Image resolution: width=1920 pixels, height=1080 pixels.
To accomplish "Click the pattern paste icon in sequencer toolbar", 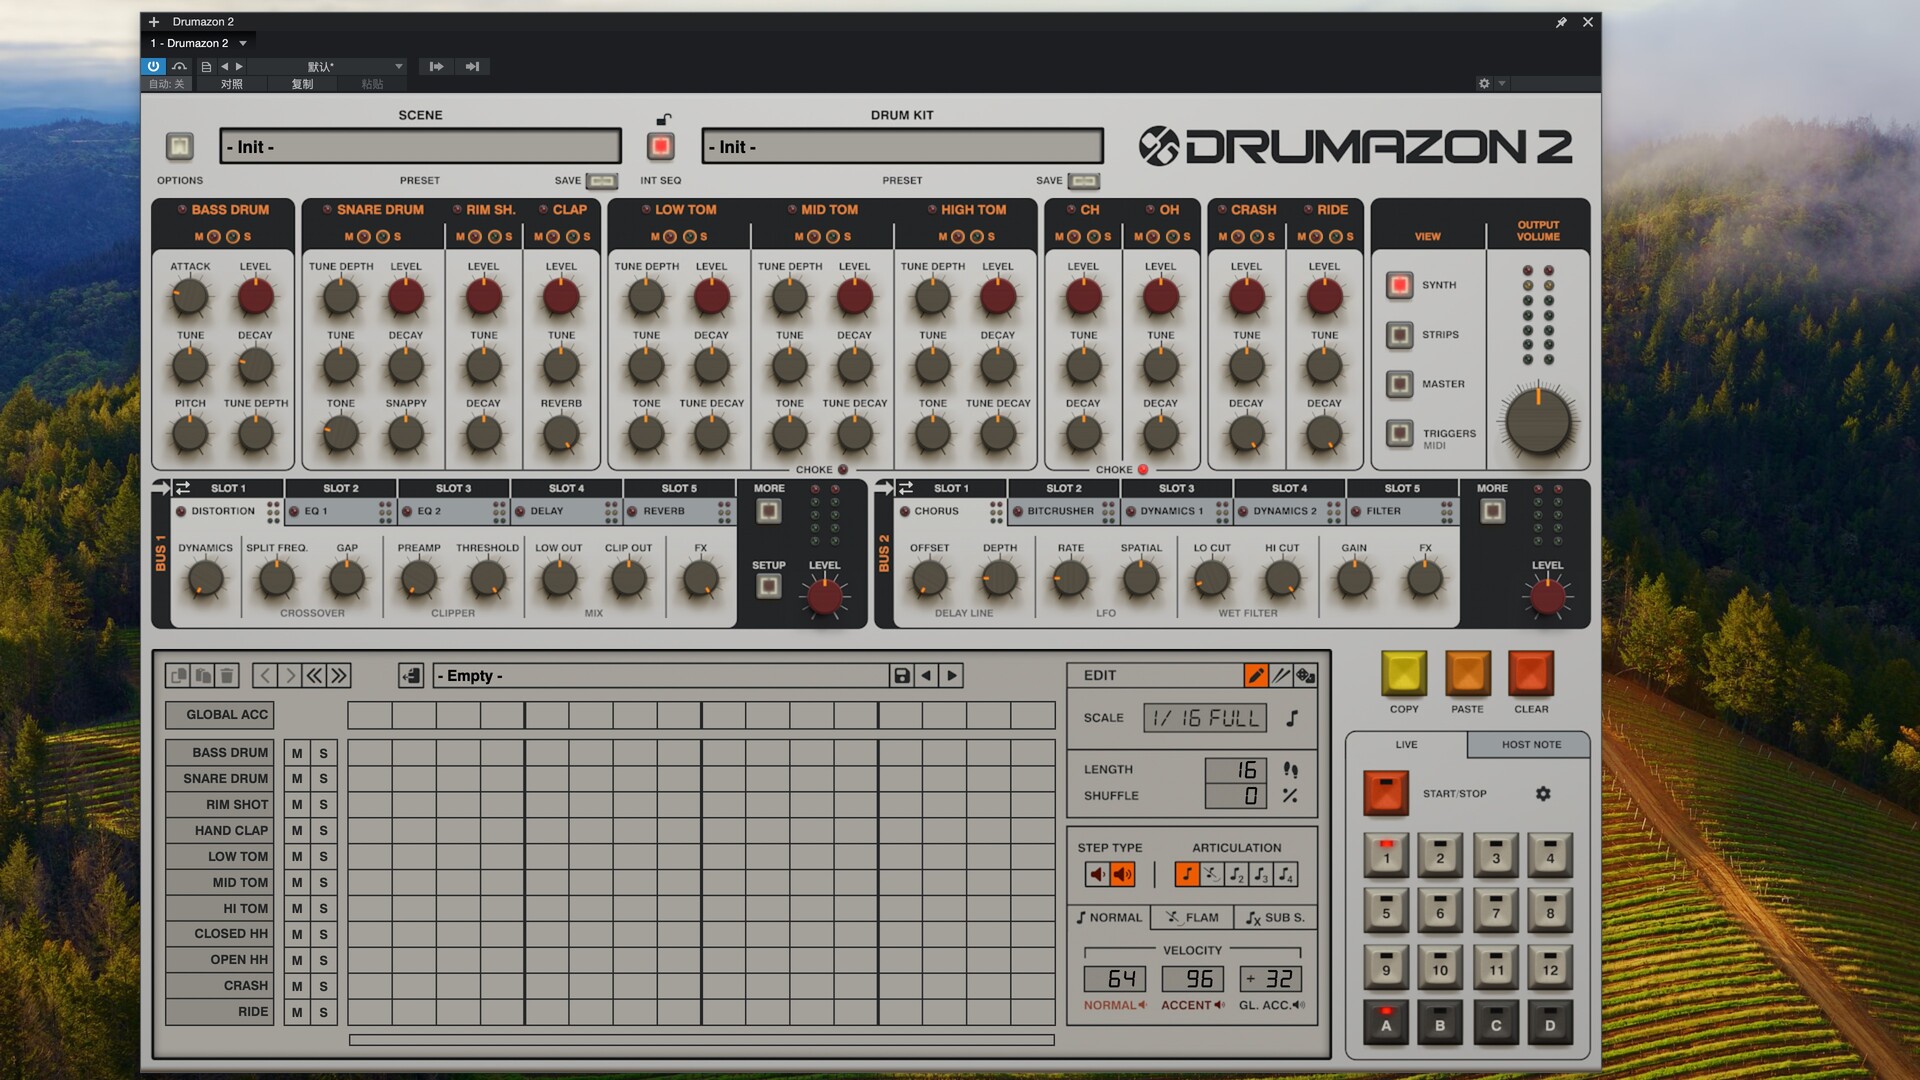I will coord(203,676).
